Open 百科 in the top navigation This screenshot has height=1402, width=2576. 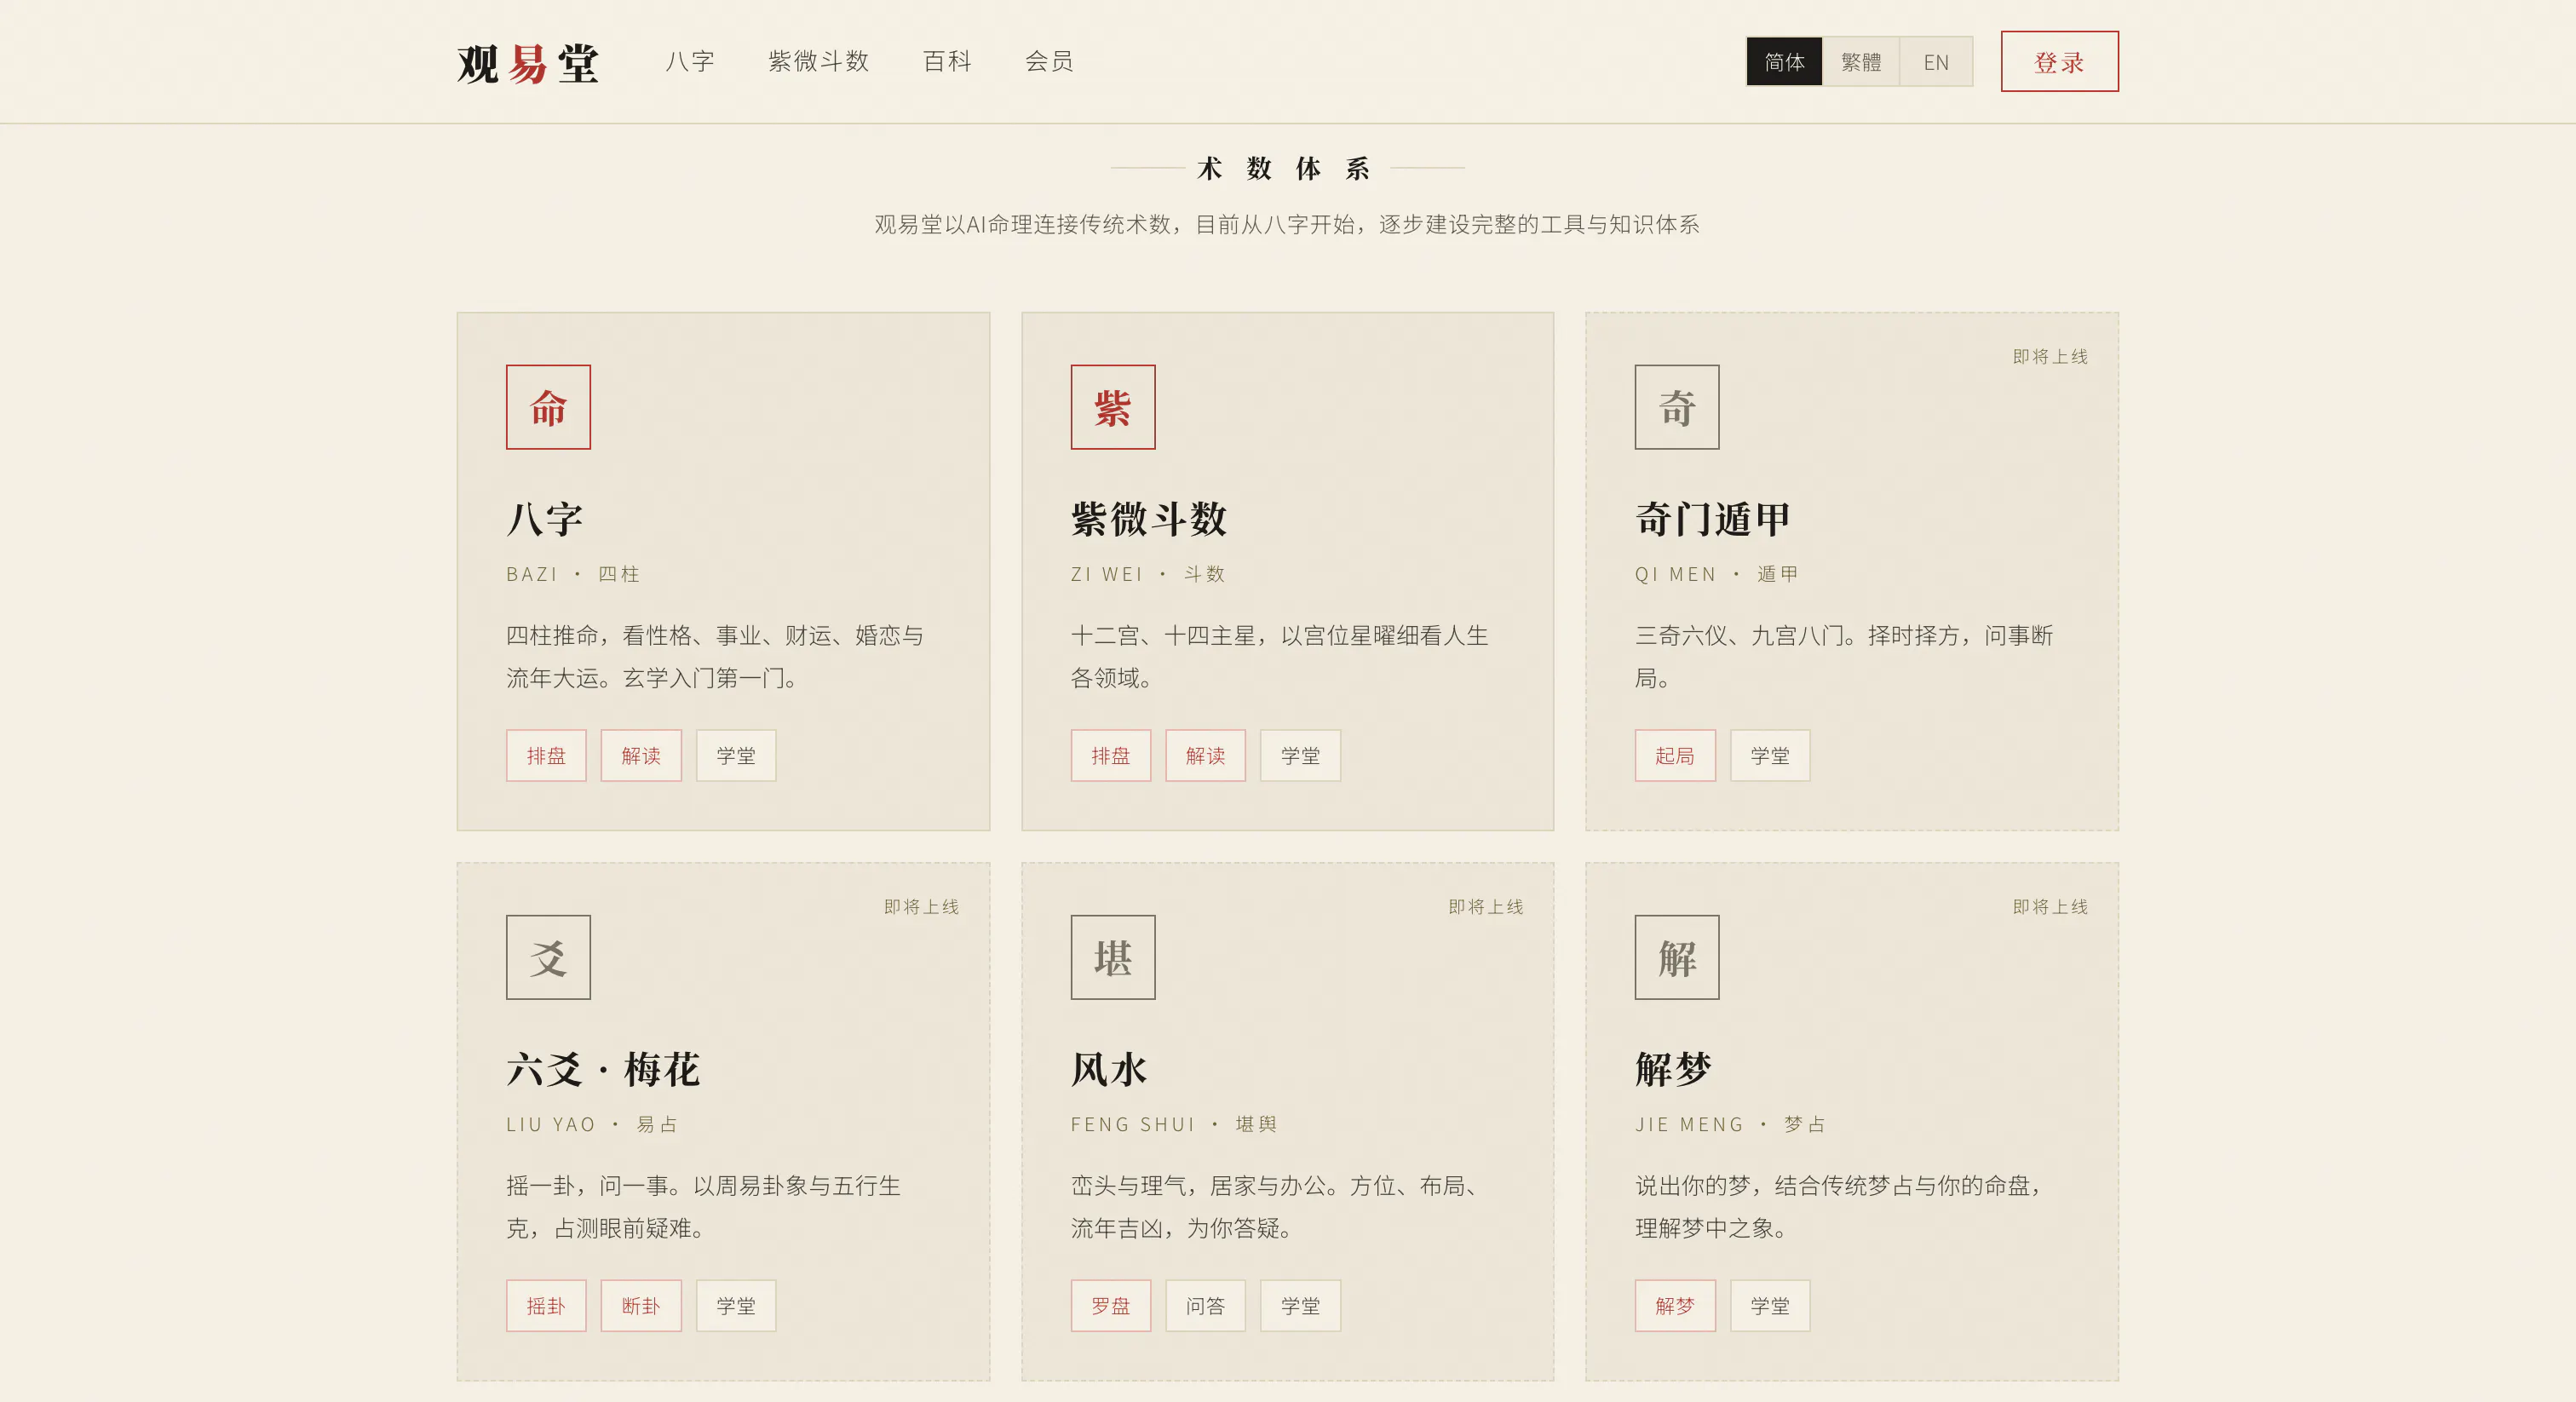947,62
